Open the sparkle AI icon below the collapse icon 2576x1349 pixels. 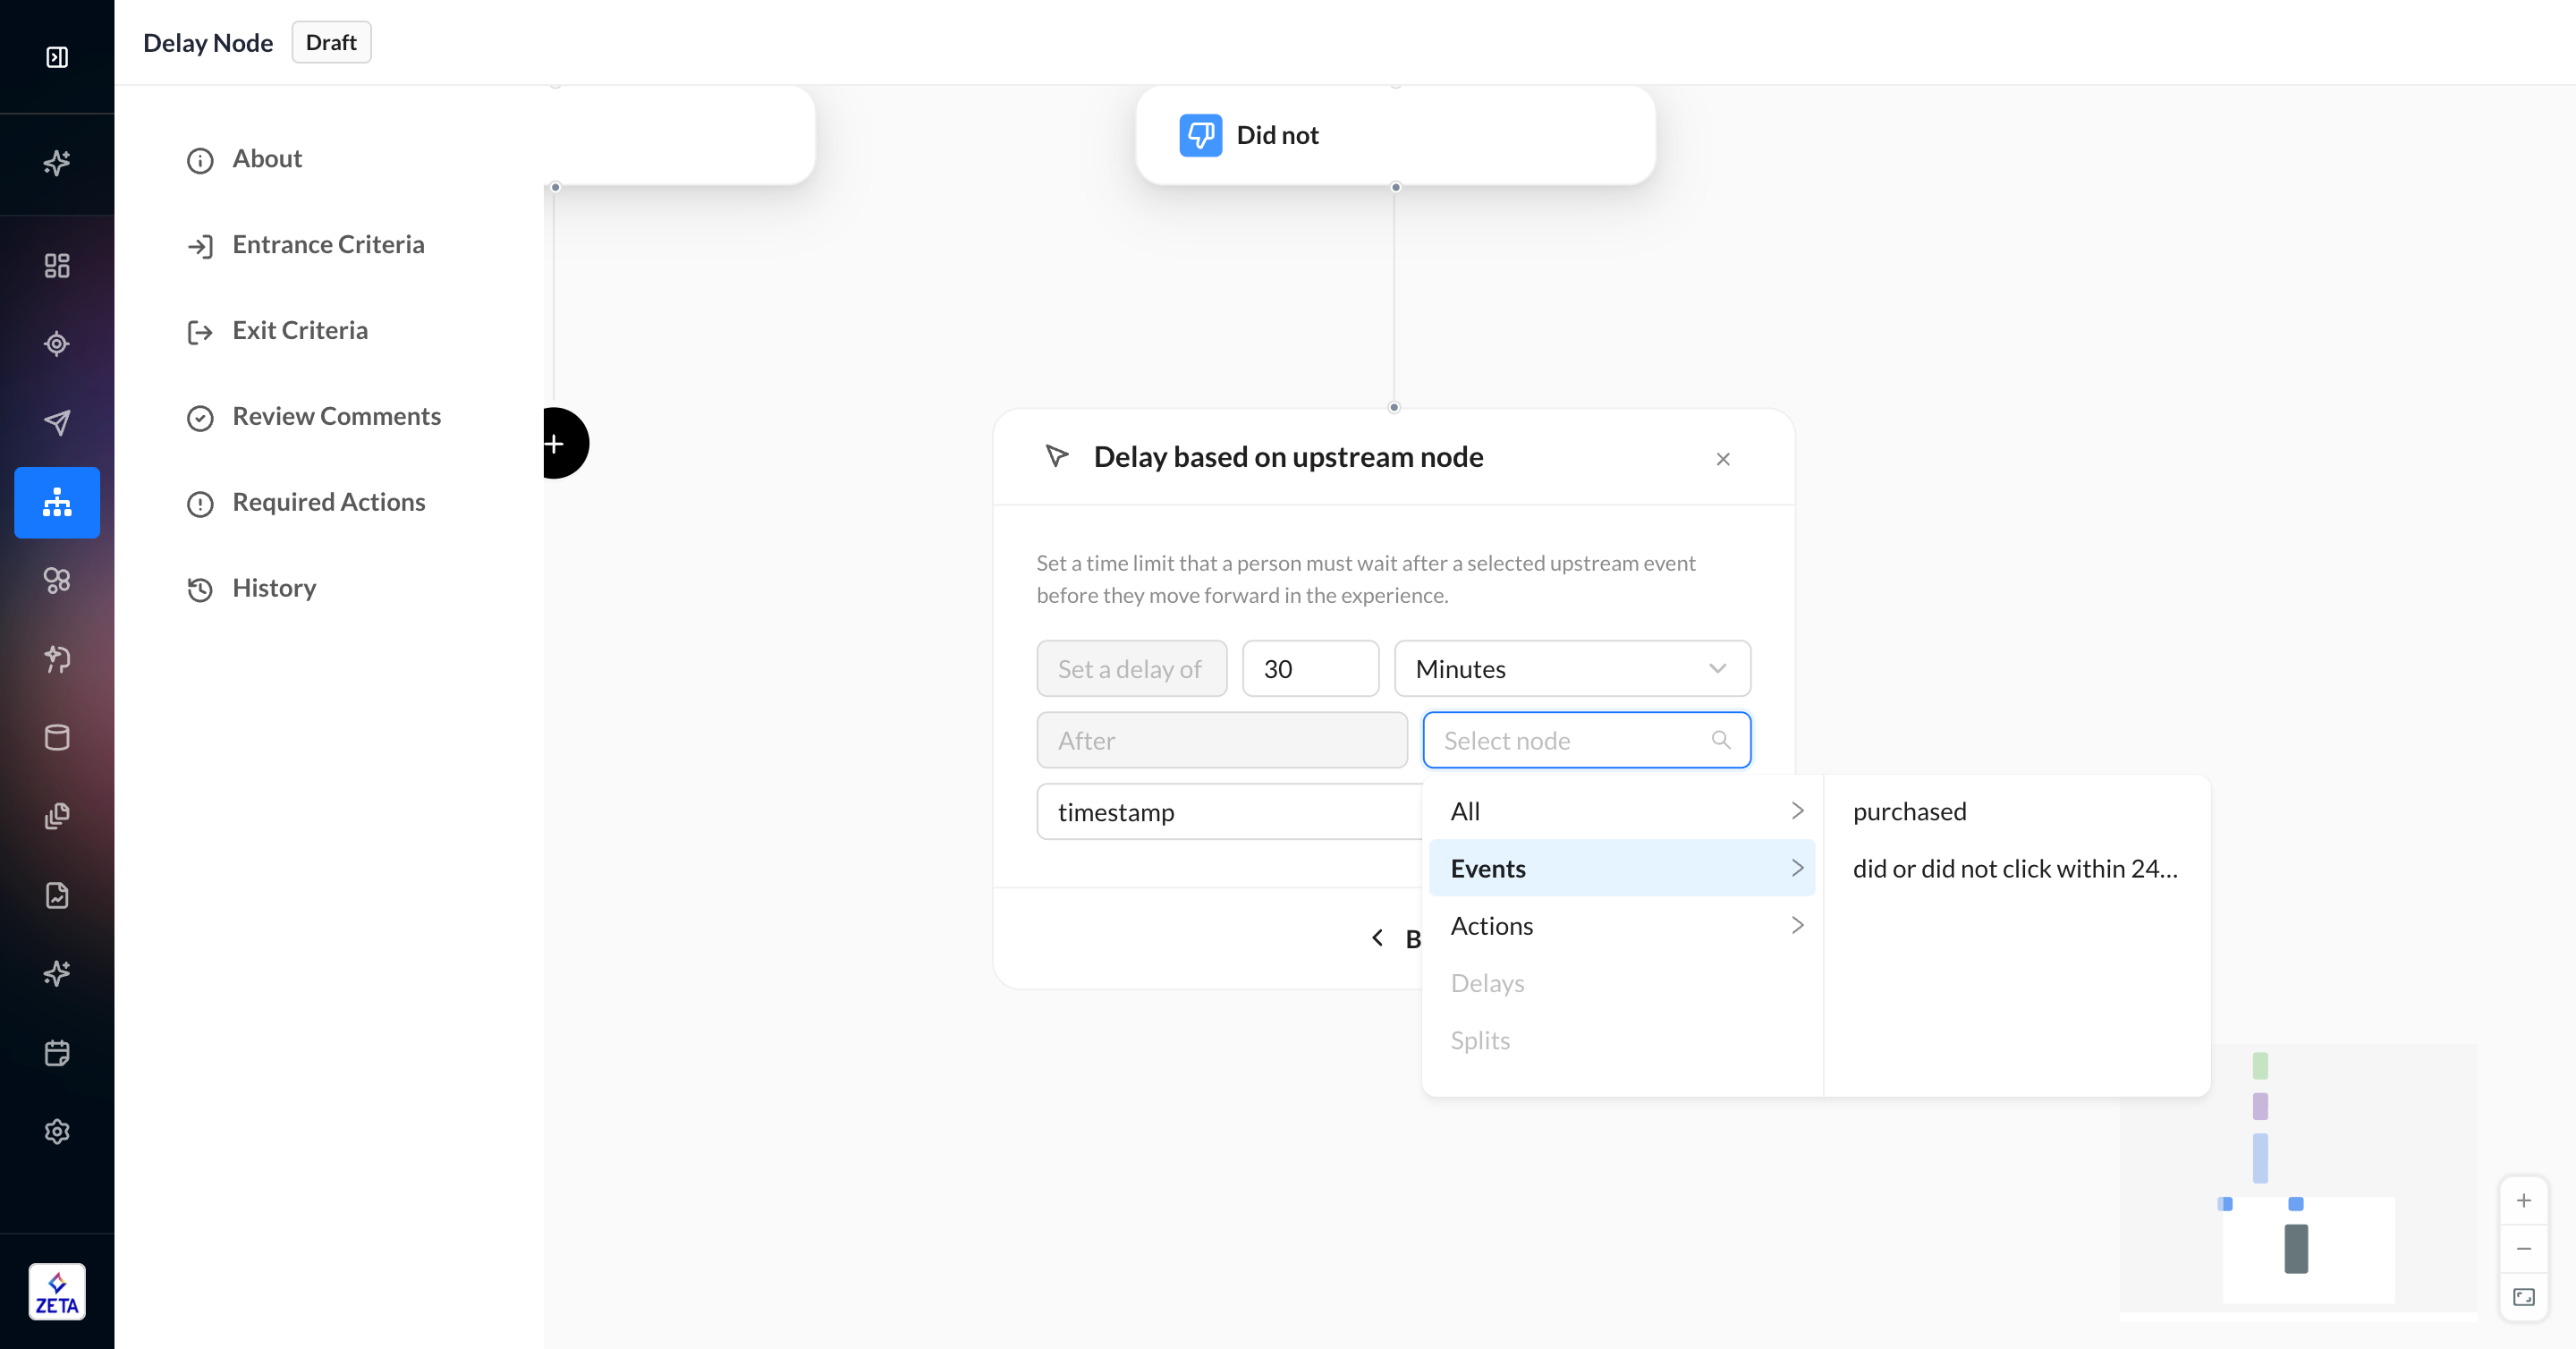57,163
